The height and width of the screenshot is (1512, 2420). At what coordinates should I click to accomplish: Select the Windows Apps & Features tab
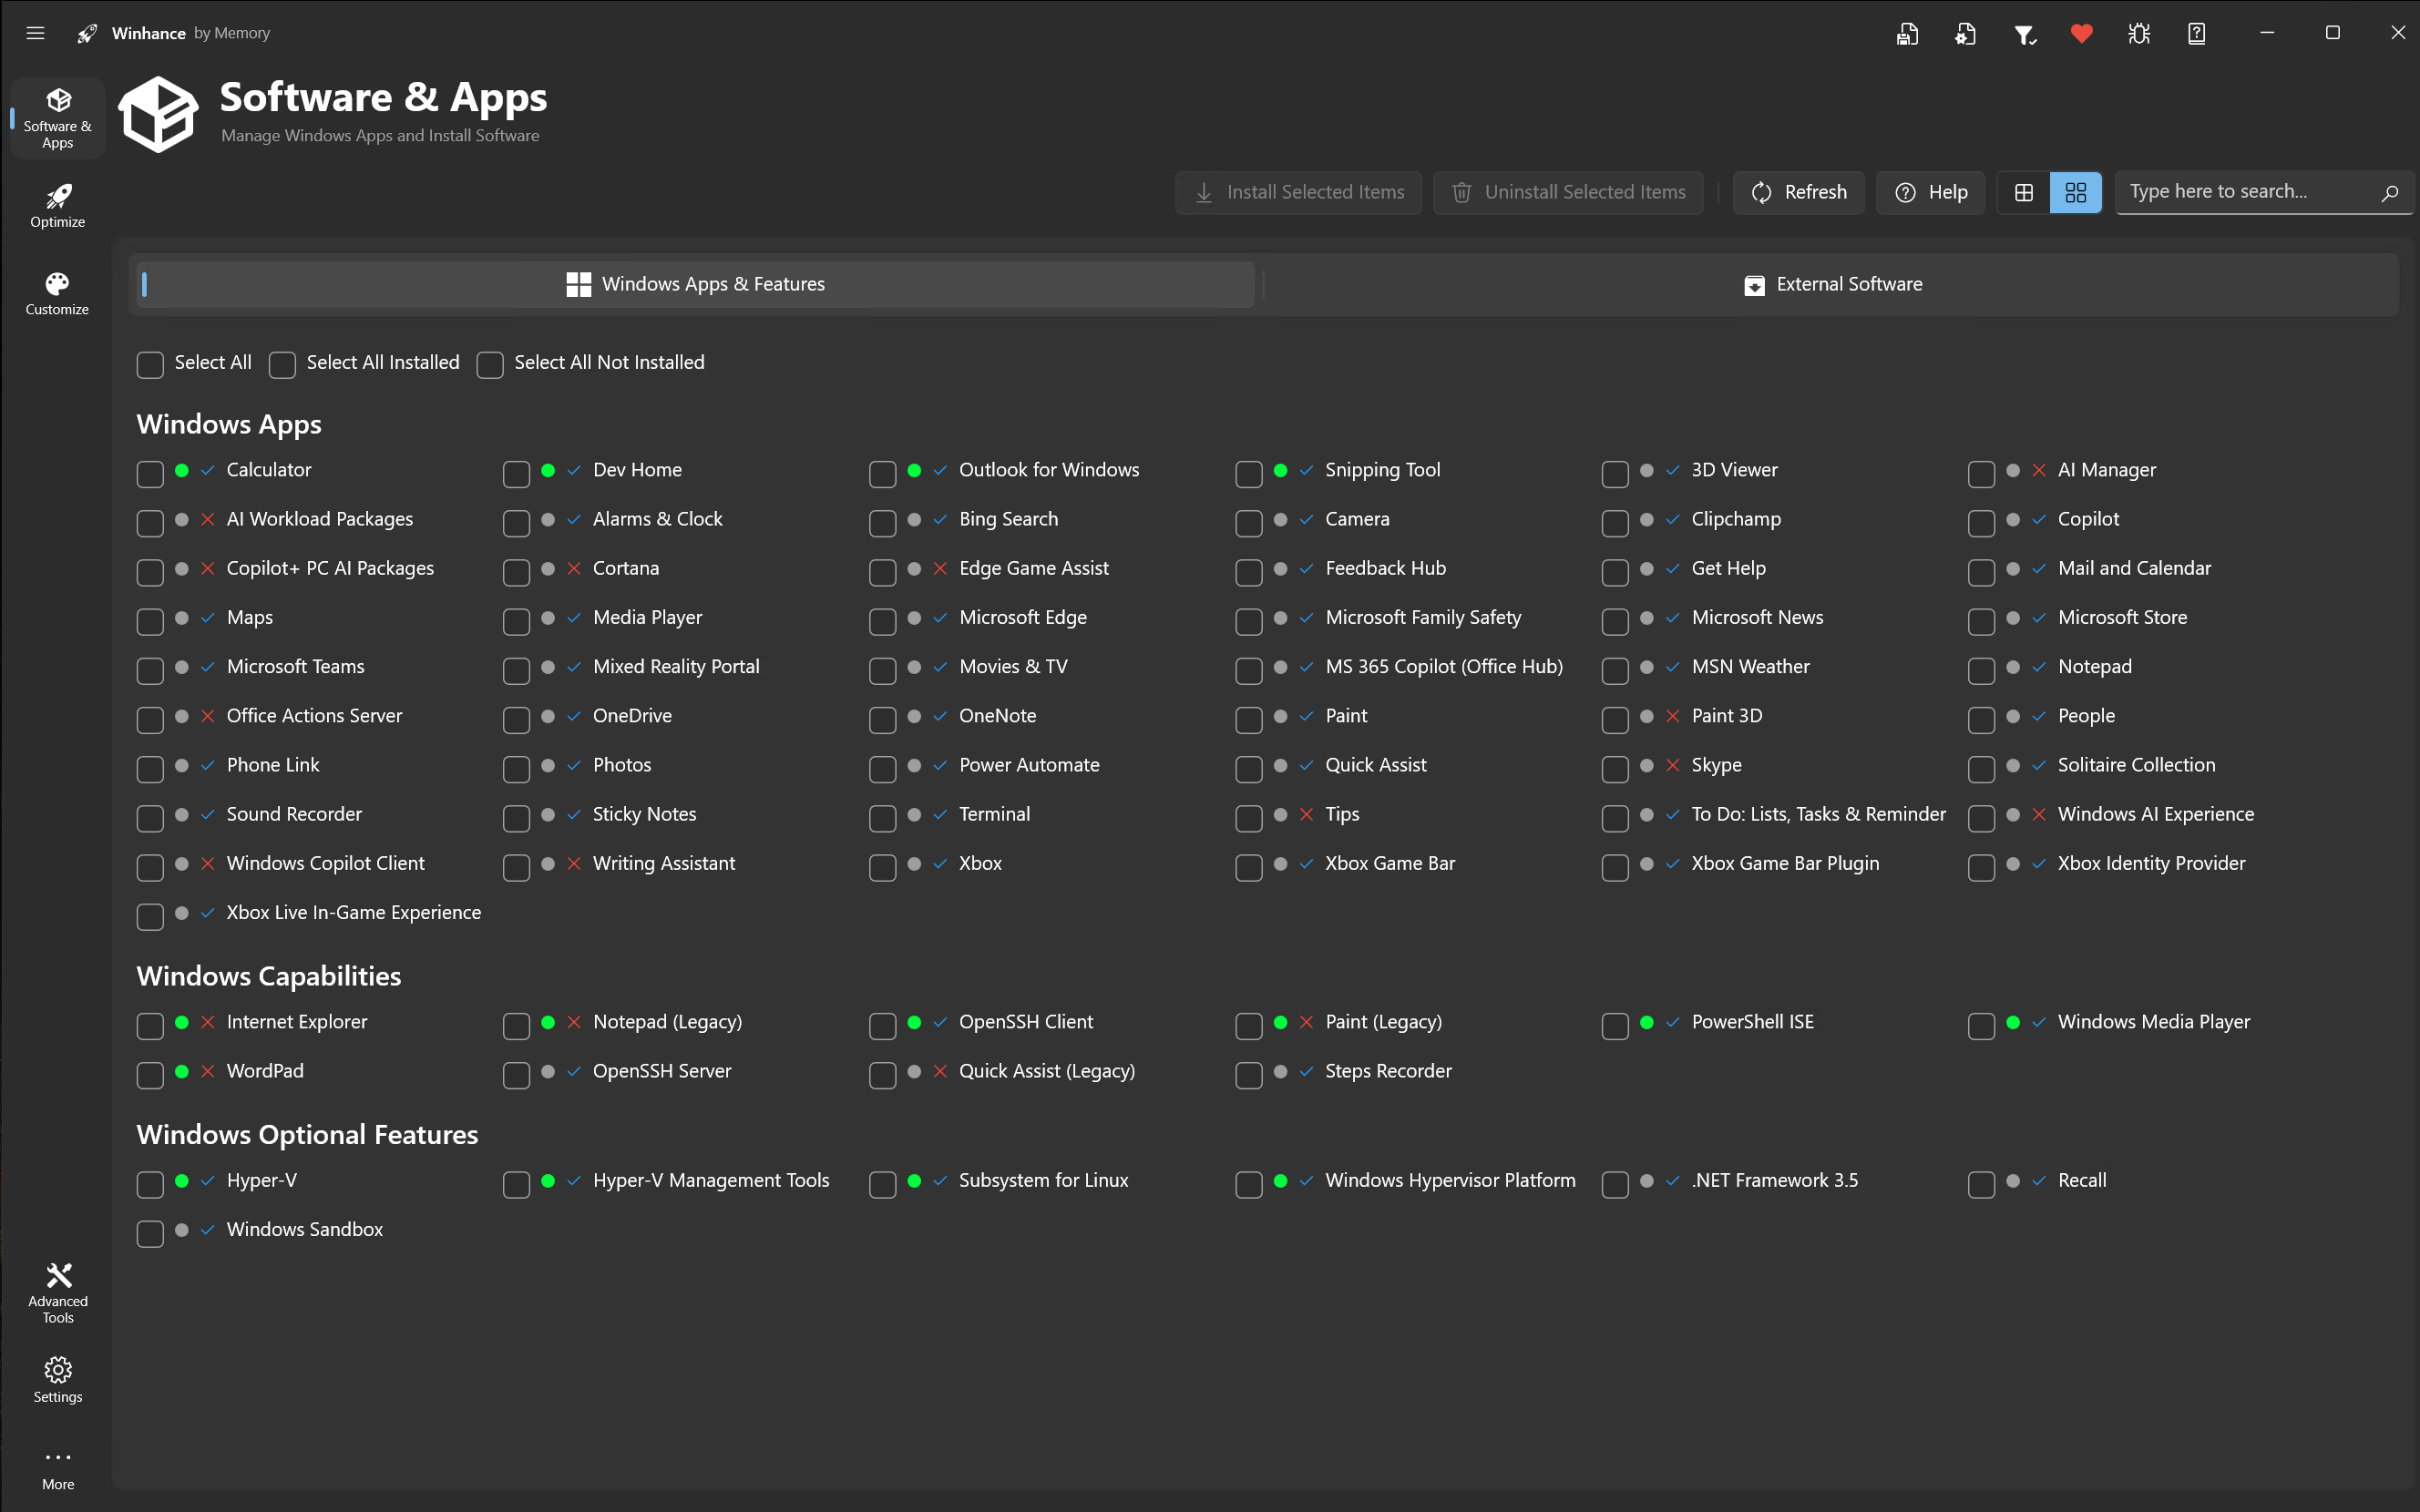click(x=696, y=284)
